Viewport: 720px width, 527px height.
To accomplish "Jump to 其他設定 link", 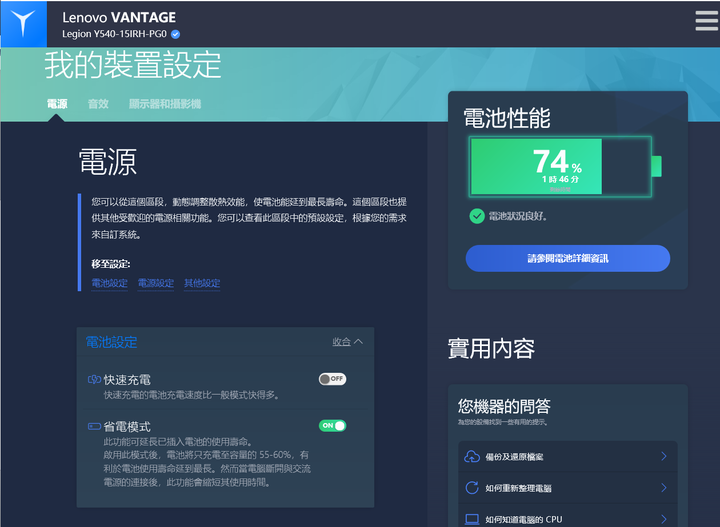I will (202, 283).
